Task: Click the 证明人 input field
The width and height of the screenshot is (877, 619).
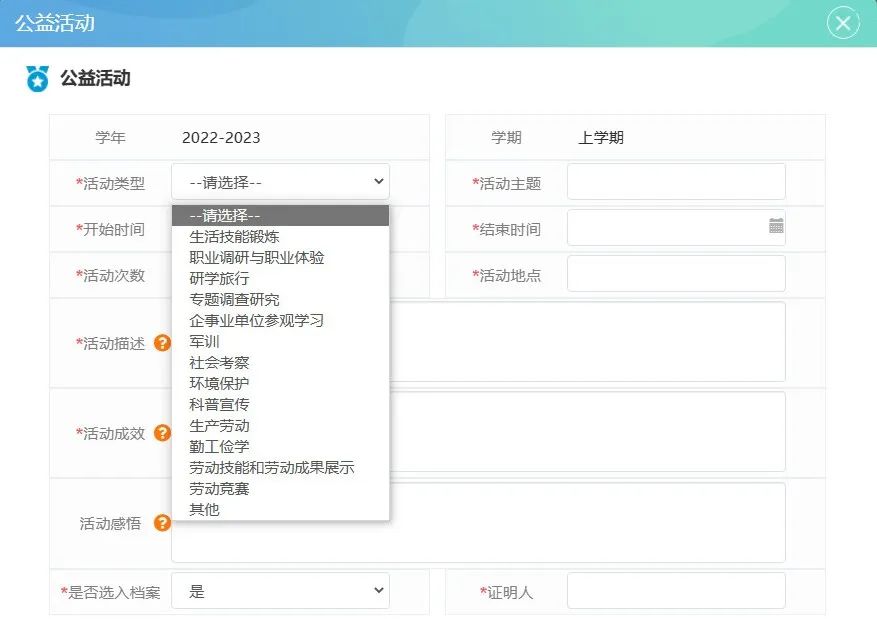Action: (676, 591)
